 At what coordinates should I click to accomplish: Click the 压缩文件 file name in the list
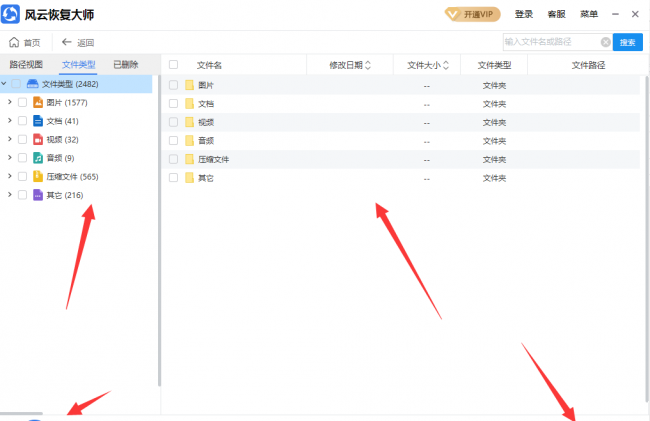213,160
